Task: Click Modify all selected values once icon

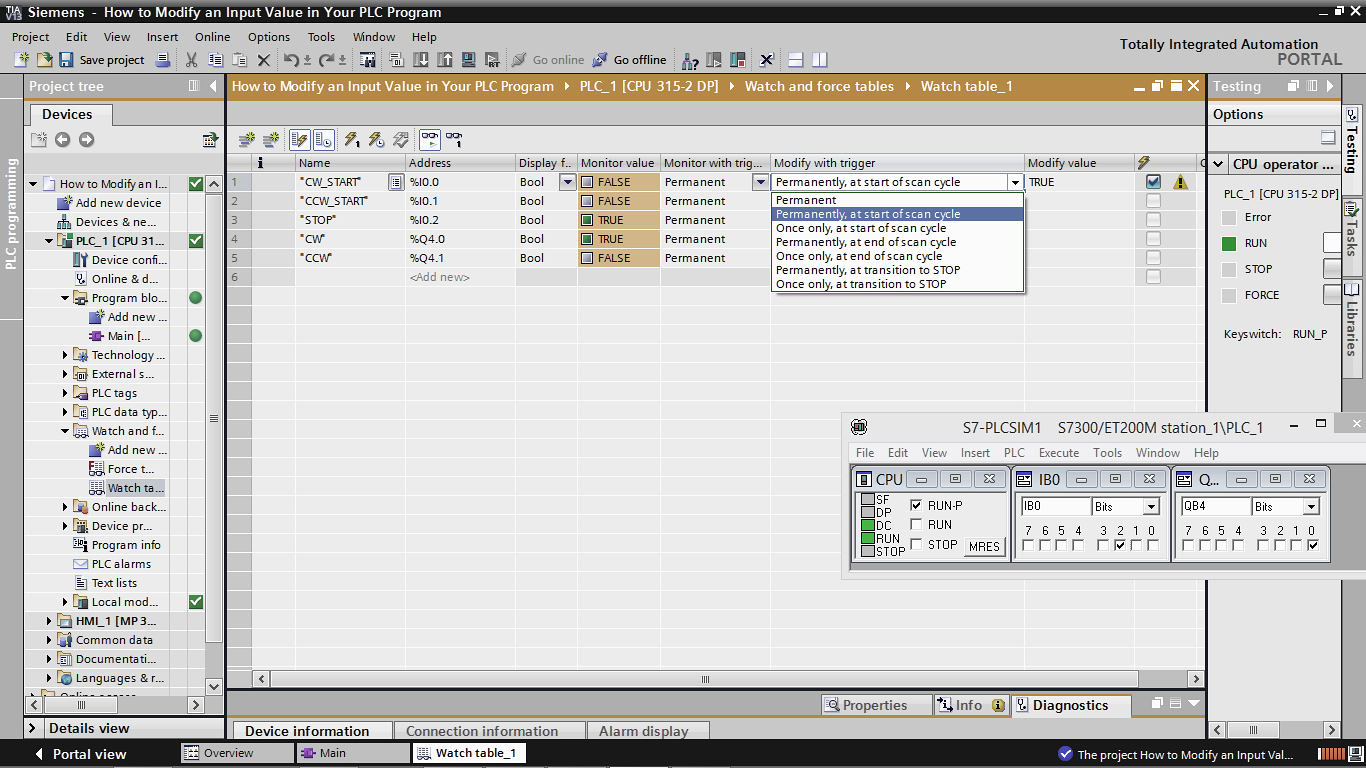Action: coord(352,139)
